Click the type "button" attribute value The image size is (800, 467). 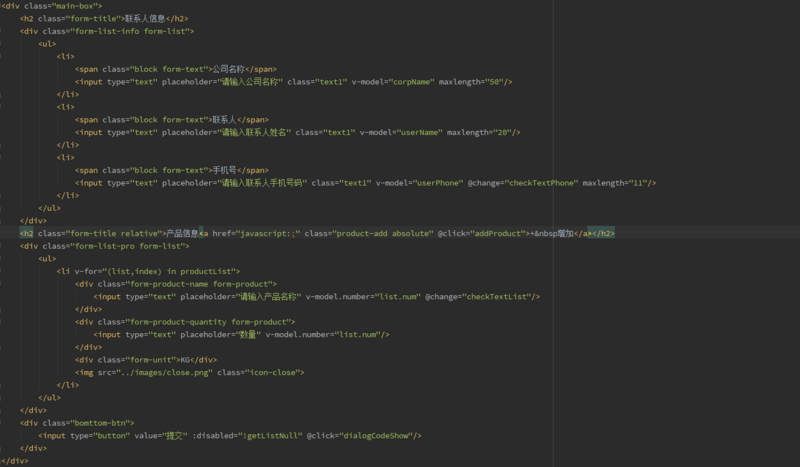(109, 435)
